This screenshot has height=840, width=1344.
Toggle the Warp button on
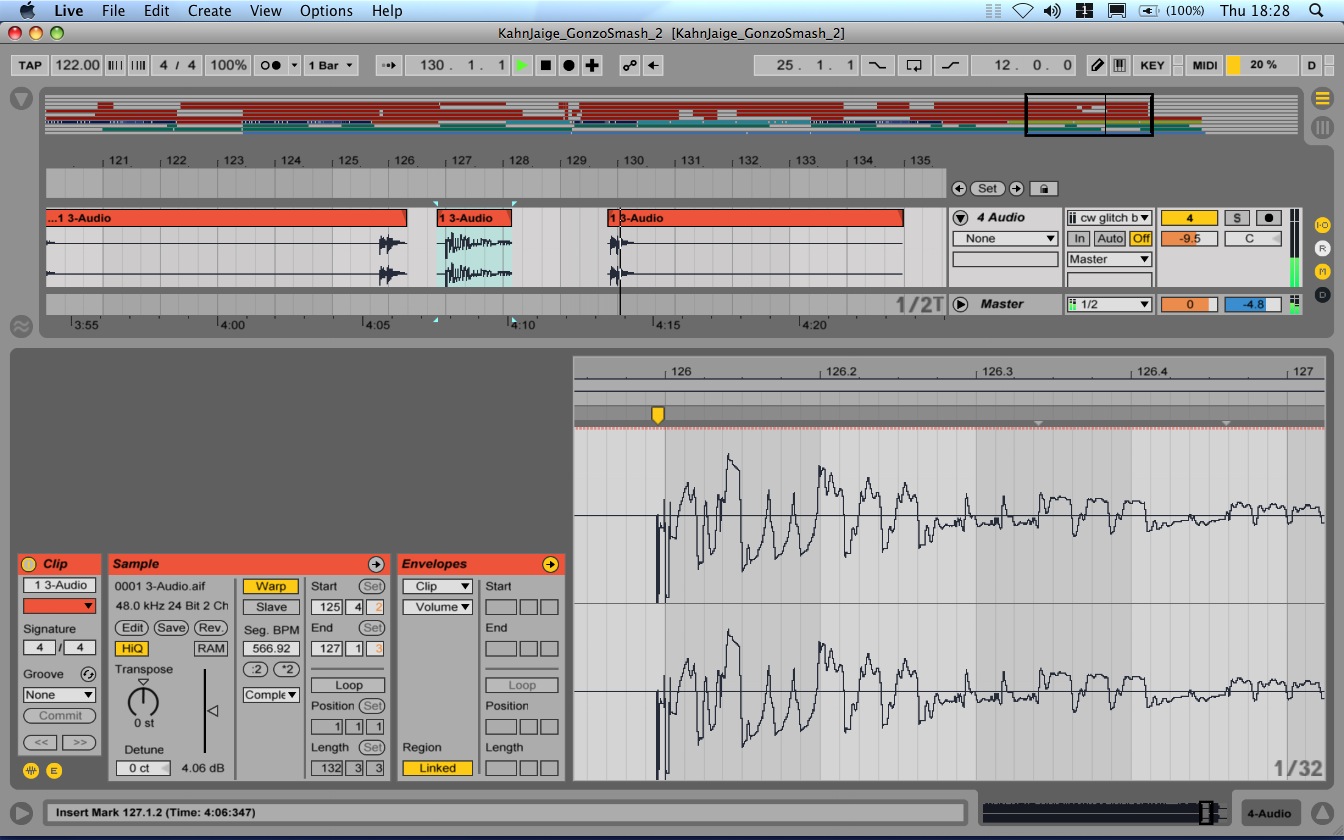pyautogui.click(x=271, y=586)
